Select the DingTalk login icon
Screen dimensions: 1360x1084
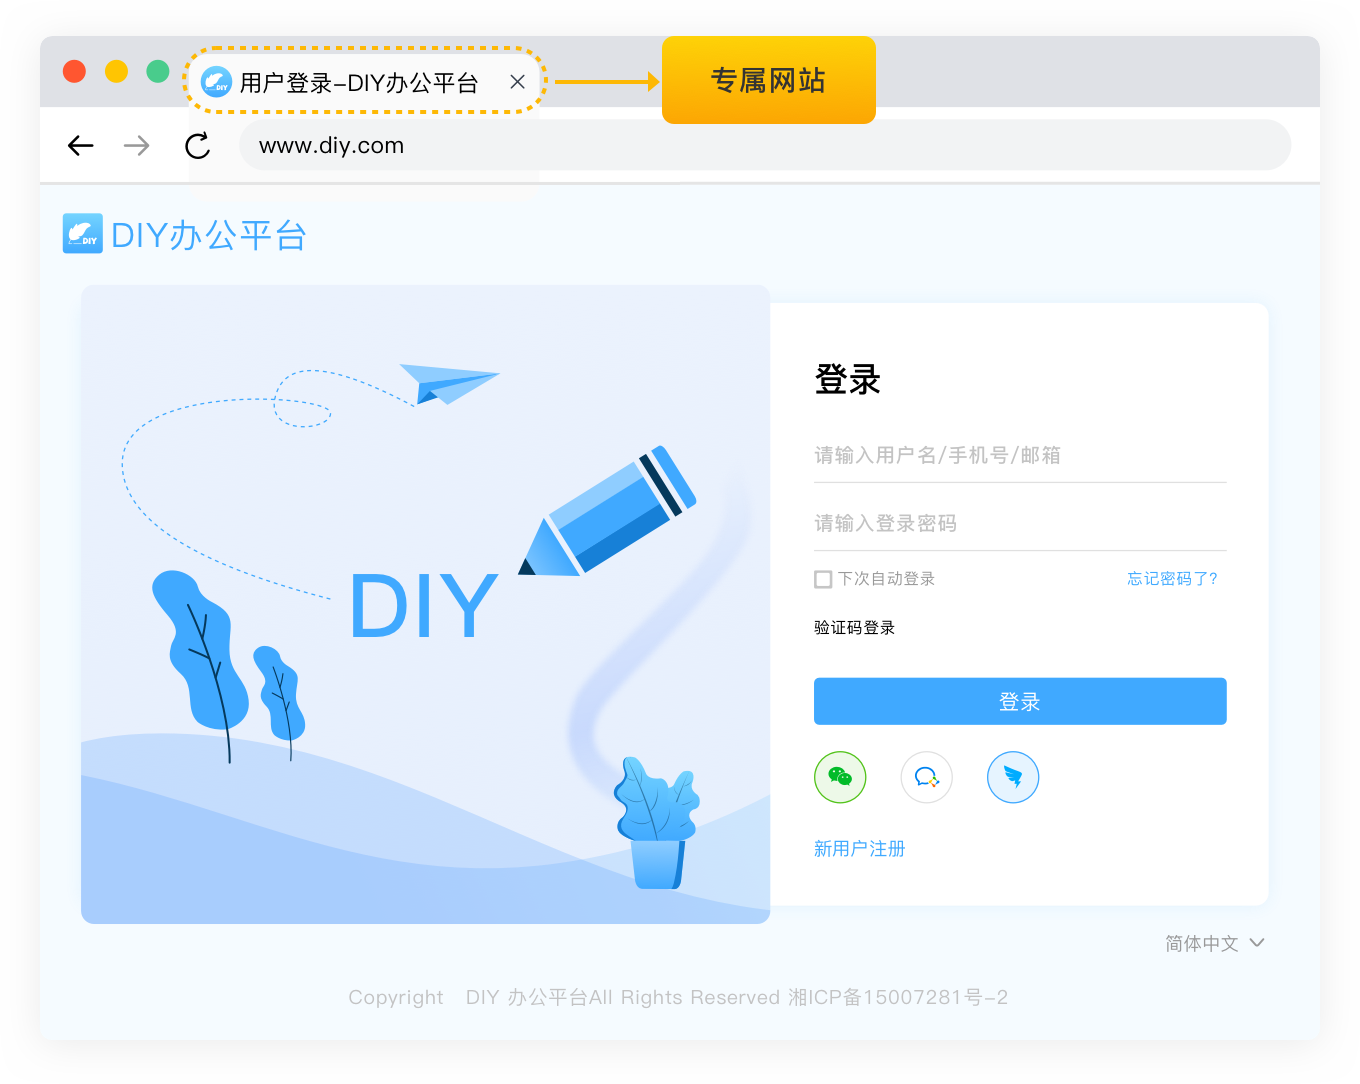click(x=1013, y=777)
